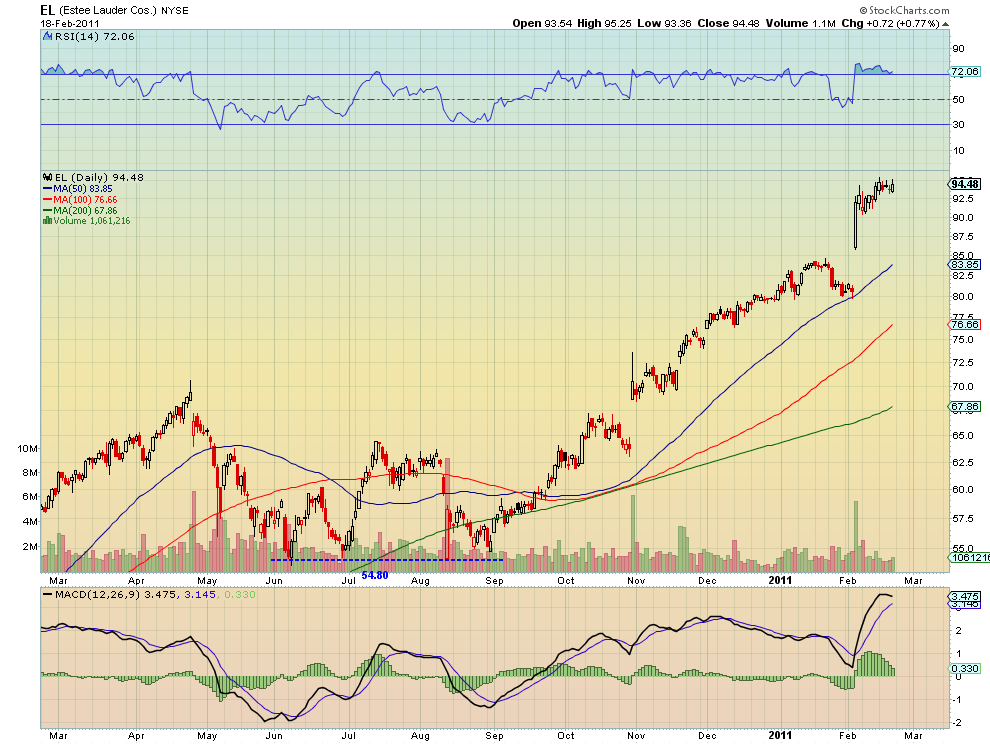The width and height of the screenshot is (990, 744).
Task: Click the 76.66 MA(100) tag on price axis
Action: point(965,325)
